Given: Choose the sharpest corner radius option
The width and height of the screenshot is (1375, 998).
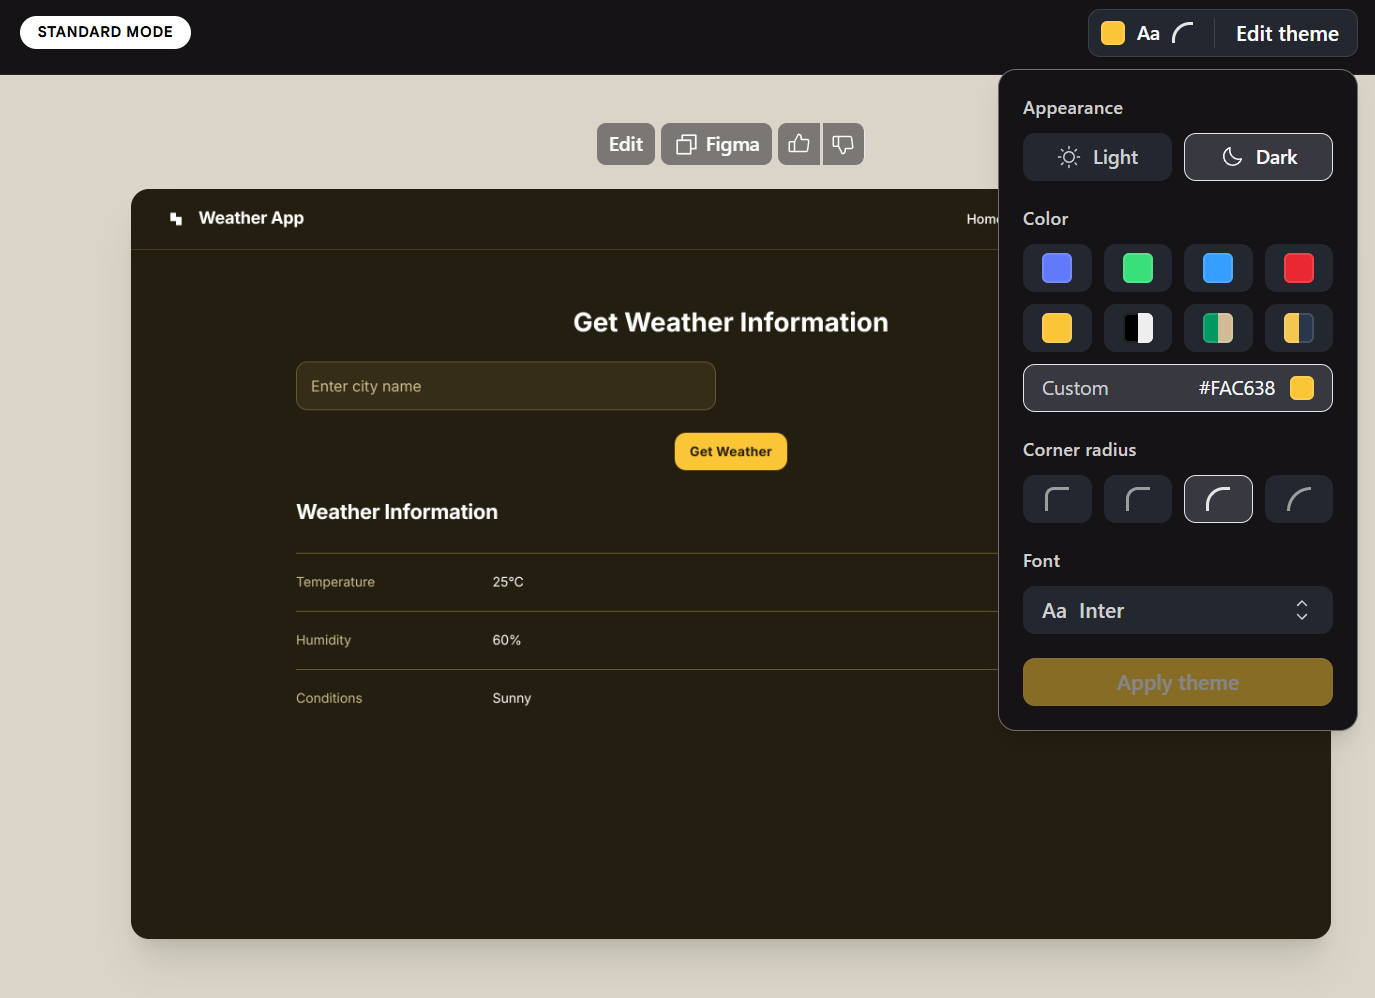Looking at the screenshot, I should tap(1057, 499).
